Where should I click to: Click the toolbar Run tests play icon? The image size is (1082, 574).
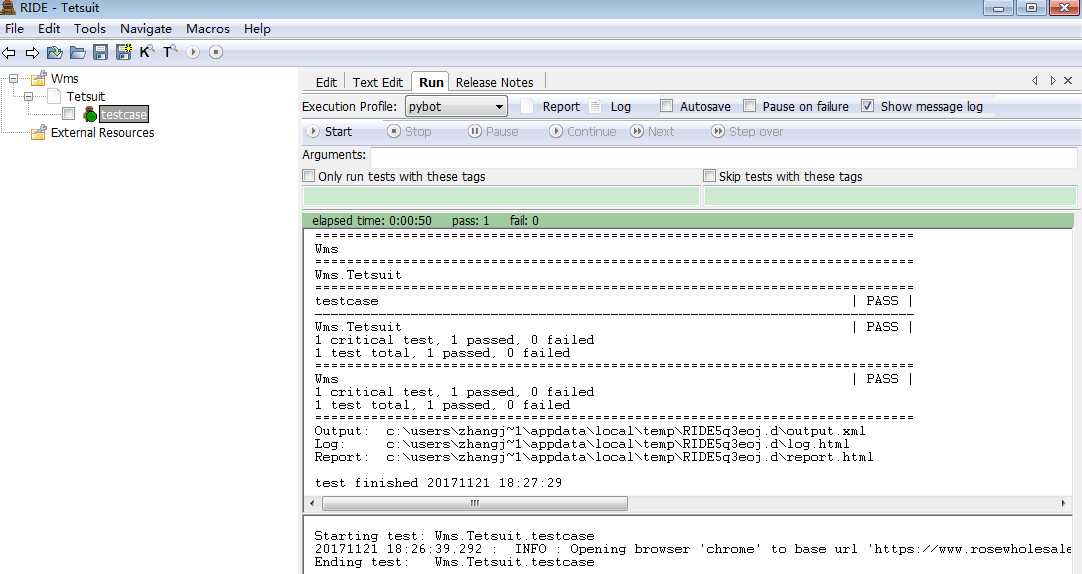pos(193,52)
